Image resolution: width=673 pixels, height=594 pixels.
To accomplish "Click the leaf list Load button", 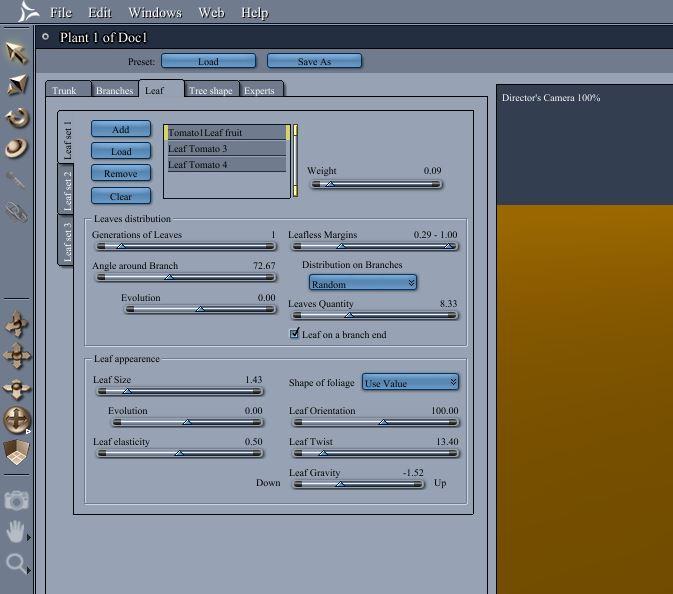I will pyautogui.click(x=121, y=151).
